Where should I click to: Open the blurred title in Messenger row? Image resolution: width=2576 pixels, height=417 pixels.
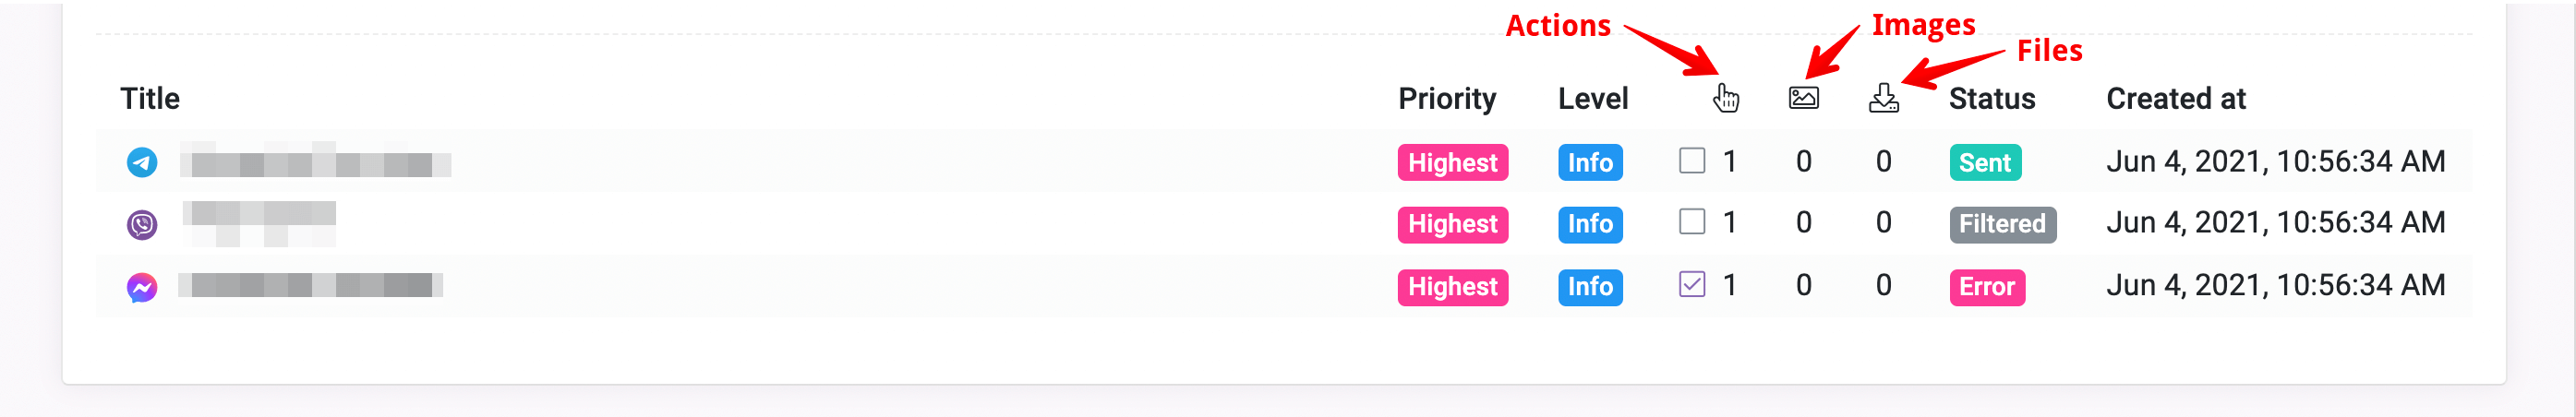(x=310, y=286)
